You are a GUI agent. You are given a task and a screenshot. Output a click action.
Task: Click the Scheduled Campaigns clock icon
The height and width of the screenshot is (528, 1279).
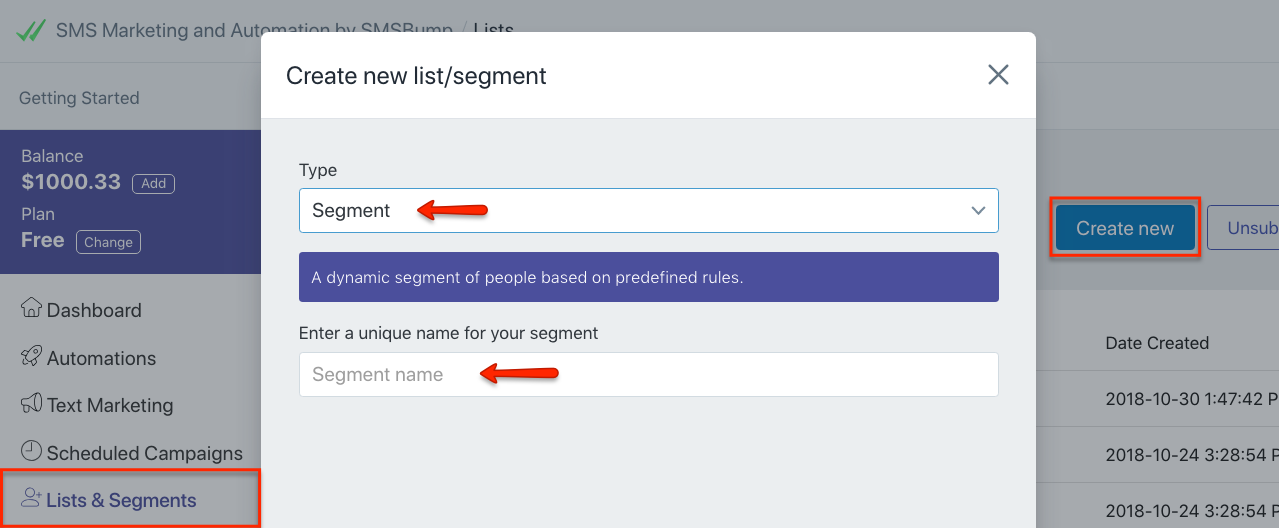coord(32,451)
